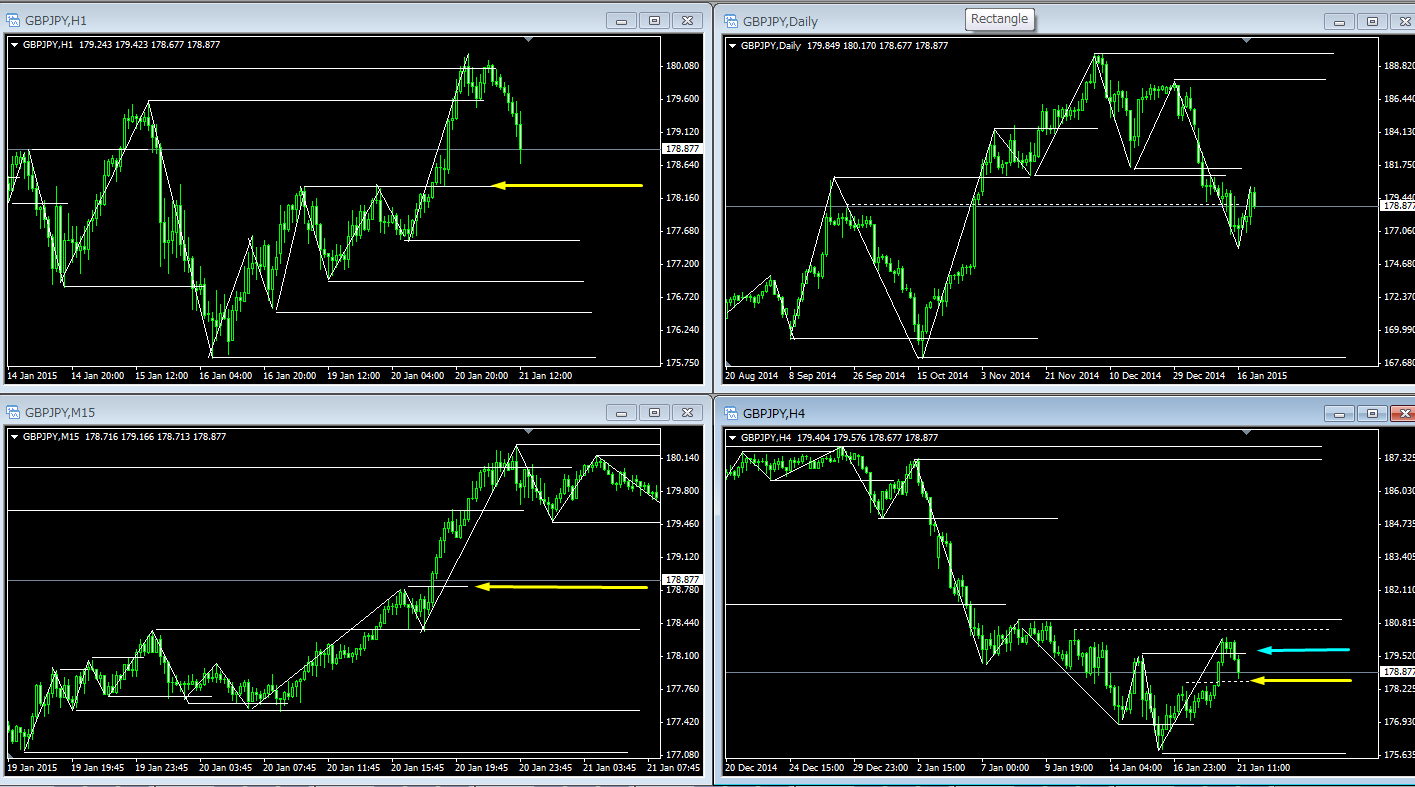
Task: Expand the triangle beside GBPJPY,Daily chart info
Action: [x=733, y=45]
